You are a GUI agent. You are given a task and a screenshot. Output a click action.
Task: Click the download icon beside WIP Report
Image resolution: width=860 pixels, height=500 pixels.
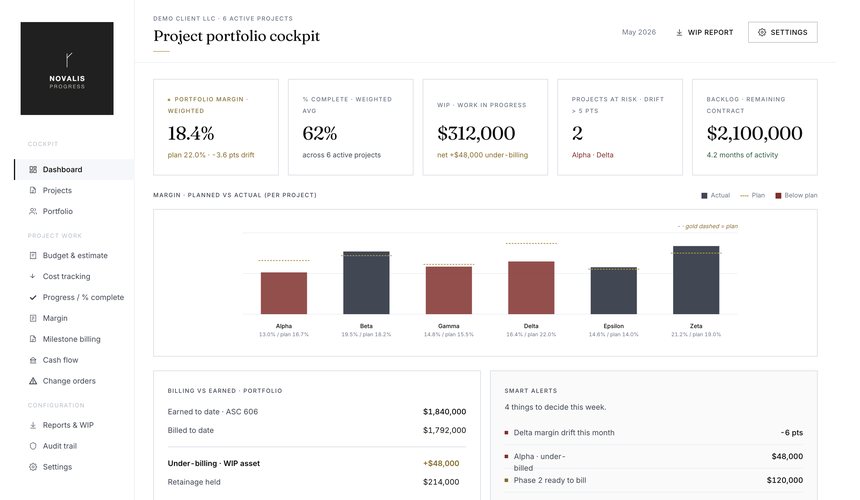pos(679,32)
